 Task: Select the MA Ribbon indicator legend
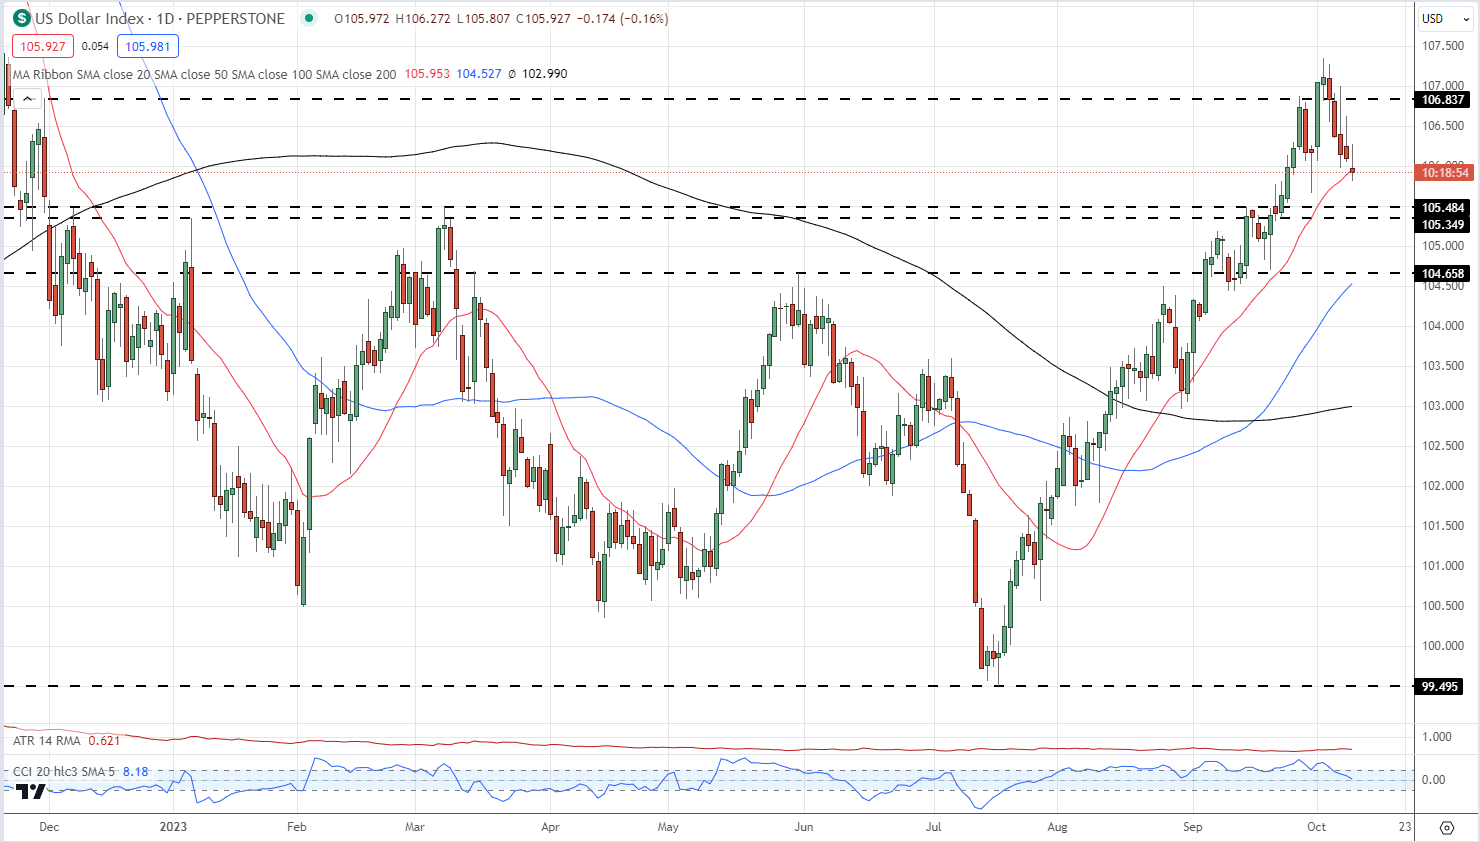[205, 74]
